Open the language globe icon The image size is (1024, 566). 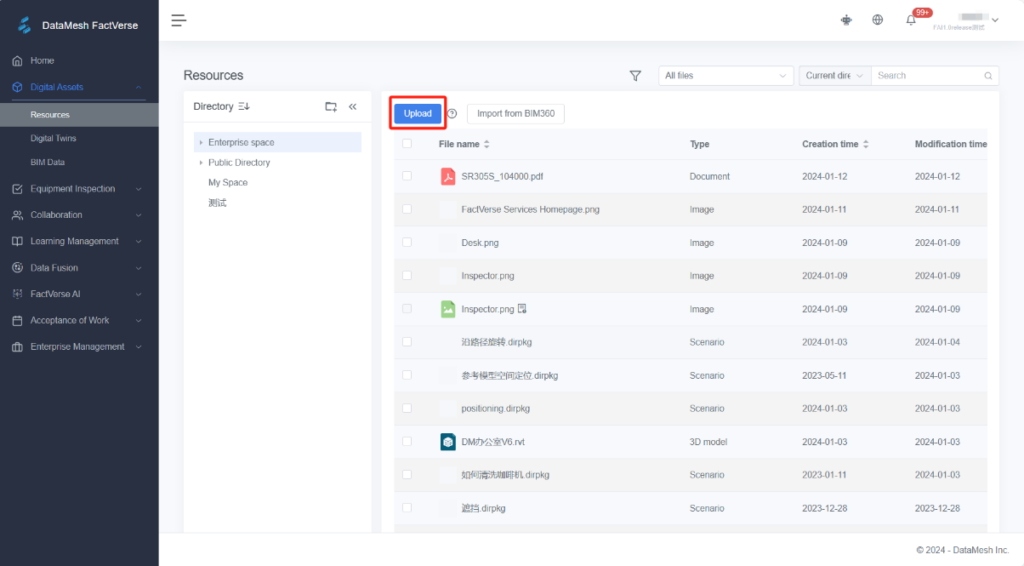[878, 20]
